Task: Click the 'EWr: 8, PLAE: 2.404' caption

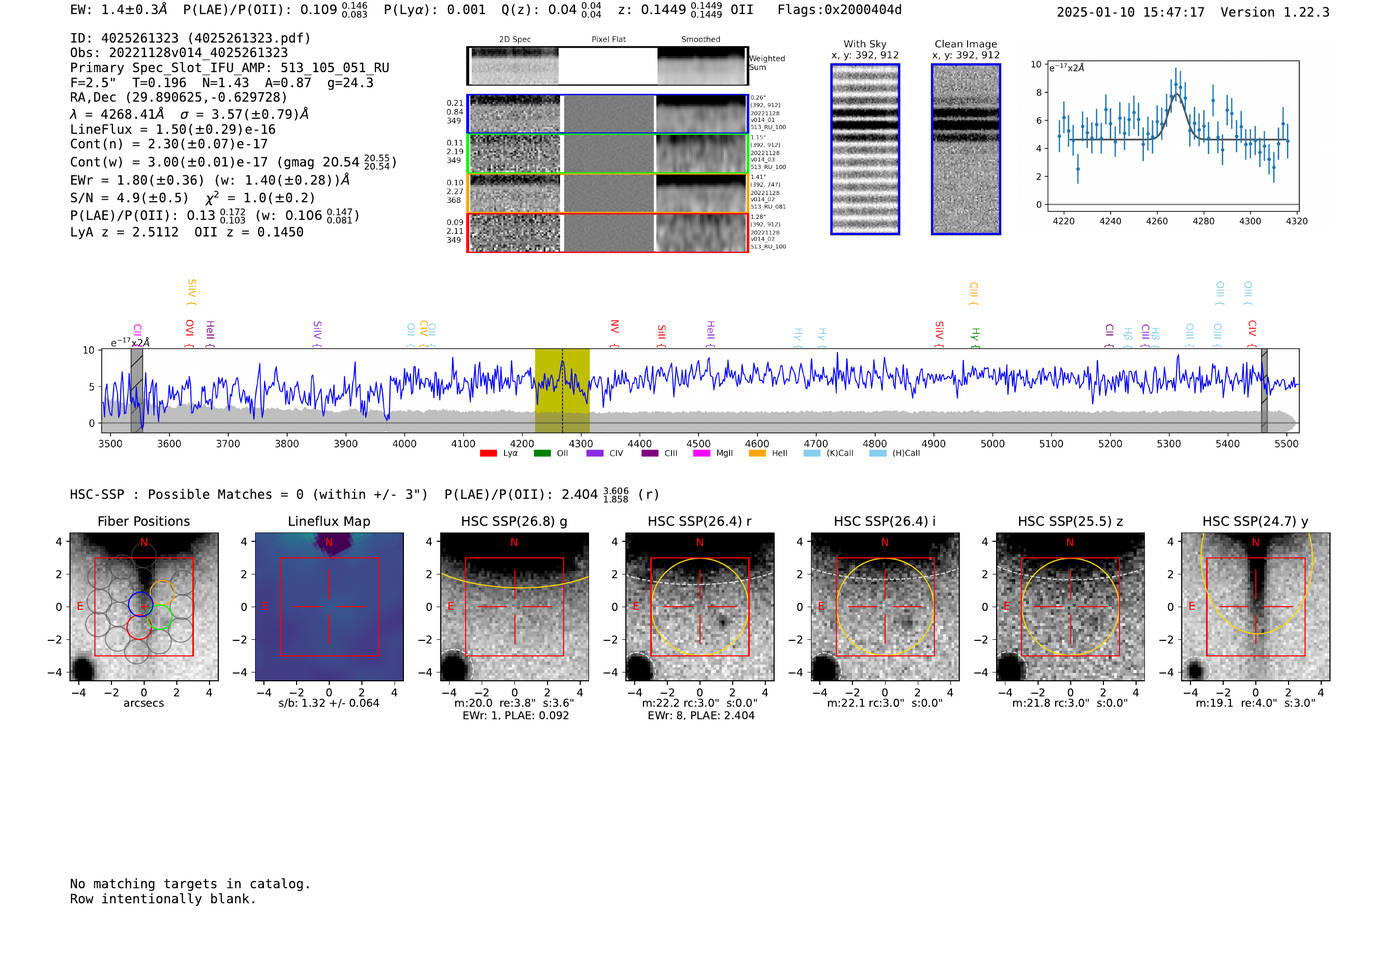Action: 700,716
